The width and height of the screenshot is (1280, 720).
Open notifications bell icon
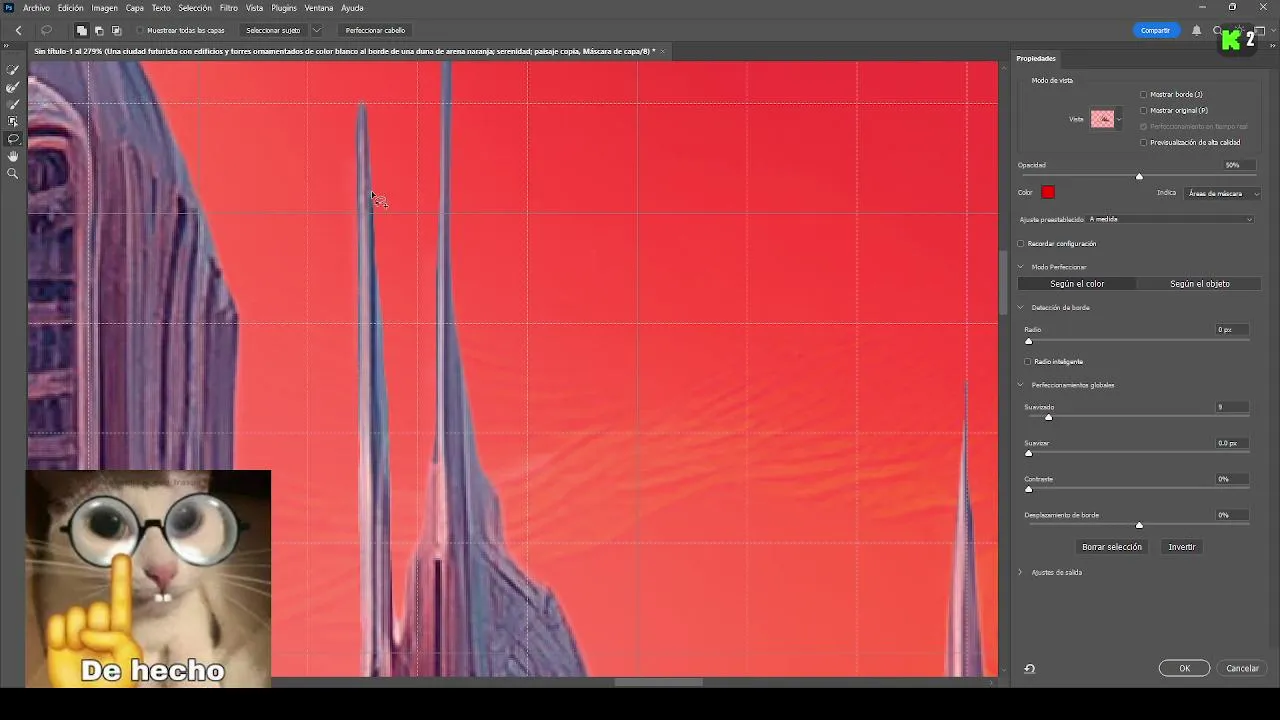coord(1196,31)
